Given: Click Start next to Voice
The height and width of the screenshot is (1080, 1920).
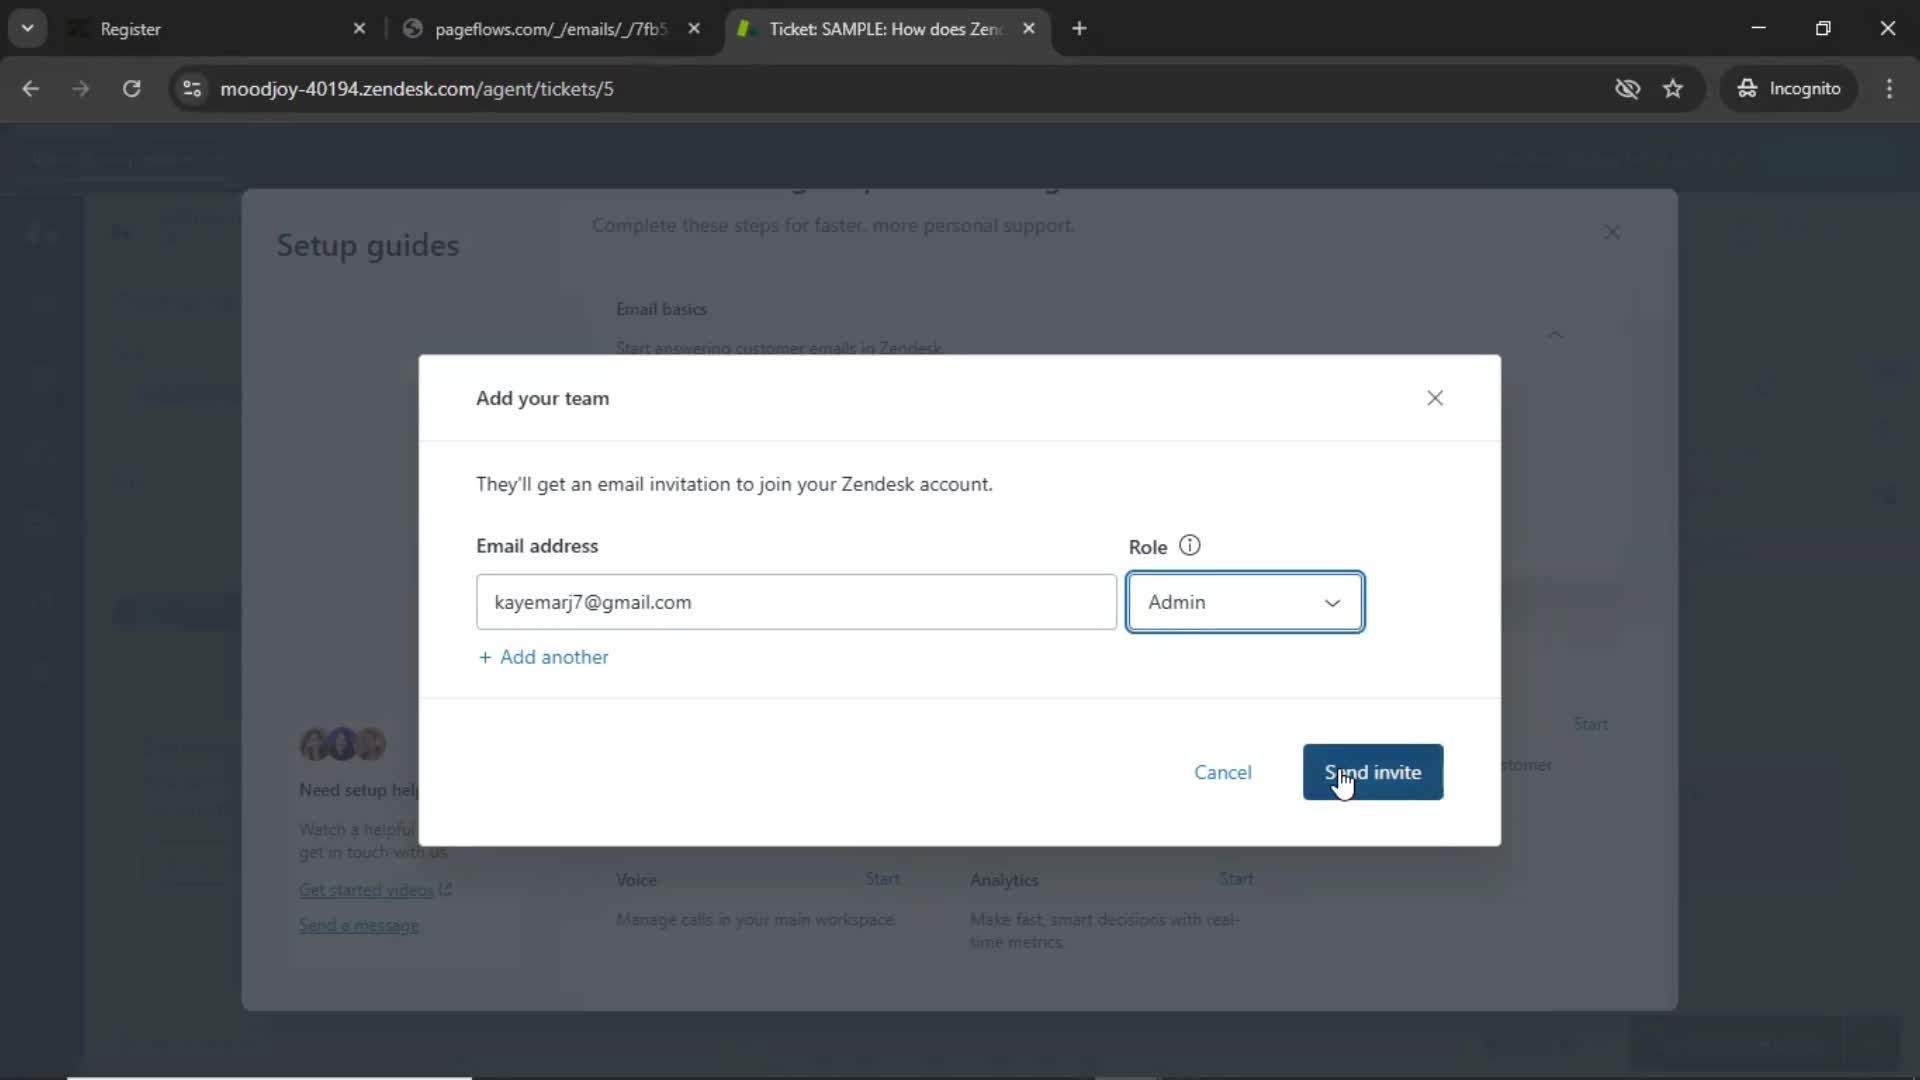Looking at the screenshot, I should pos(882,879).
